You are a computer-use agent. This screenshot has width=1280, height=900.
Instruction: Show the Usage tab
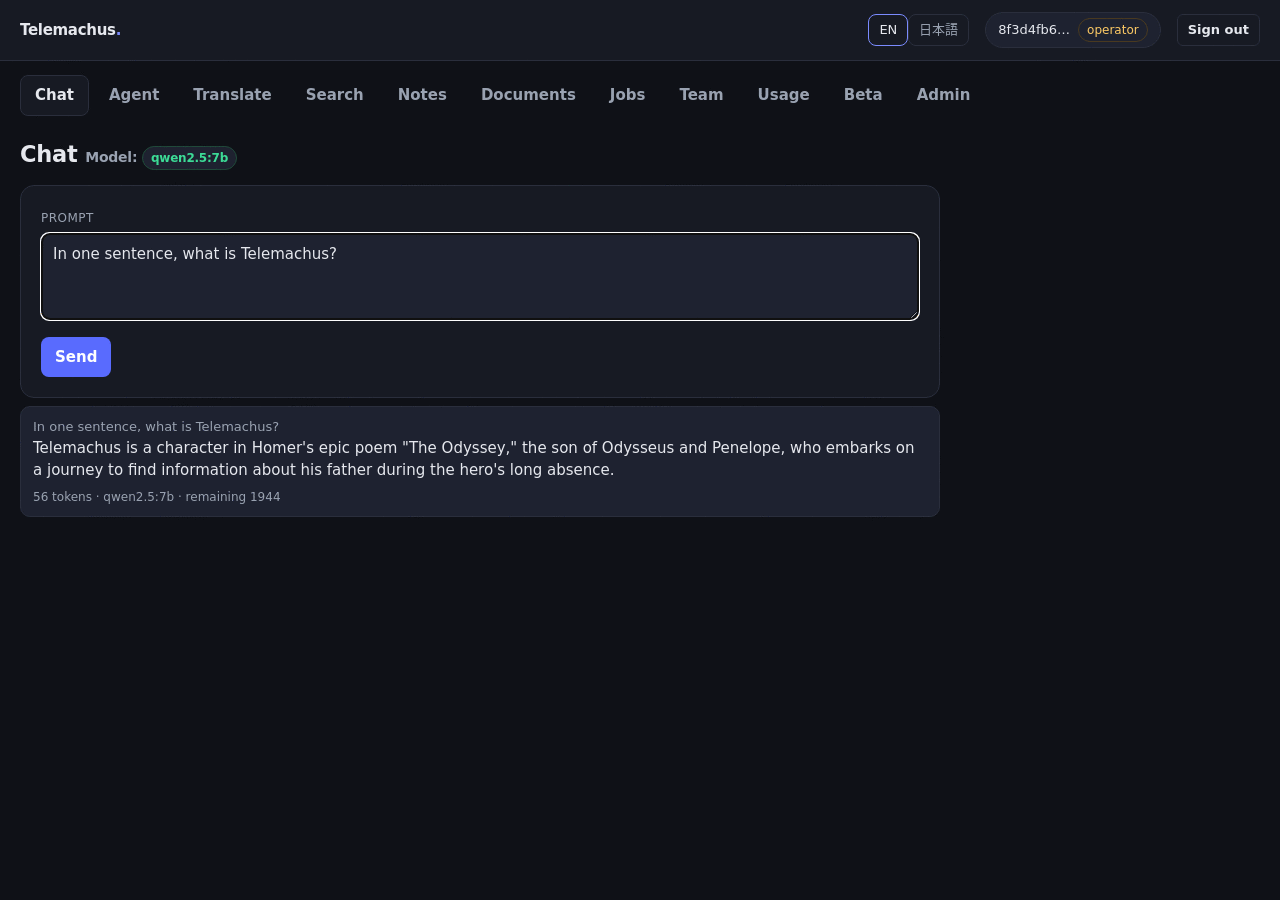783,95
